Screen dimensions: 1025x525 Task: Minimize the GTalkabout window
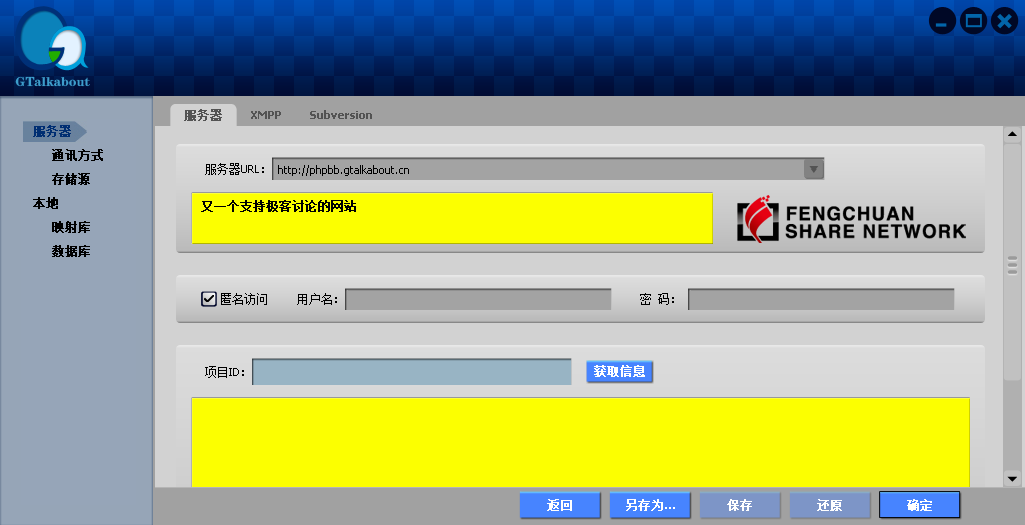point(942,22)
